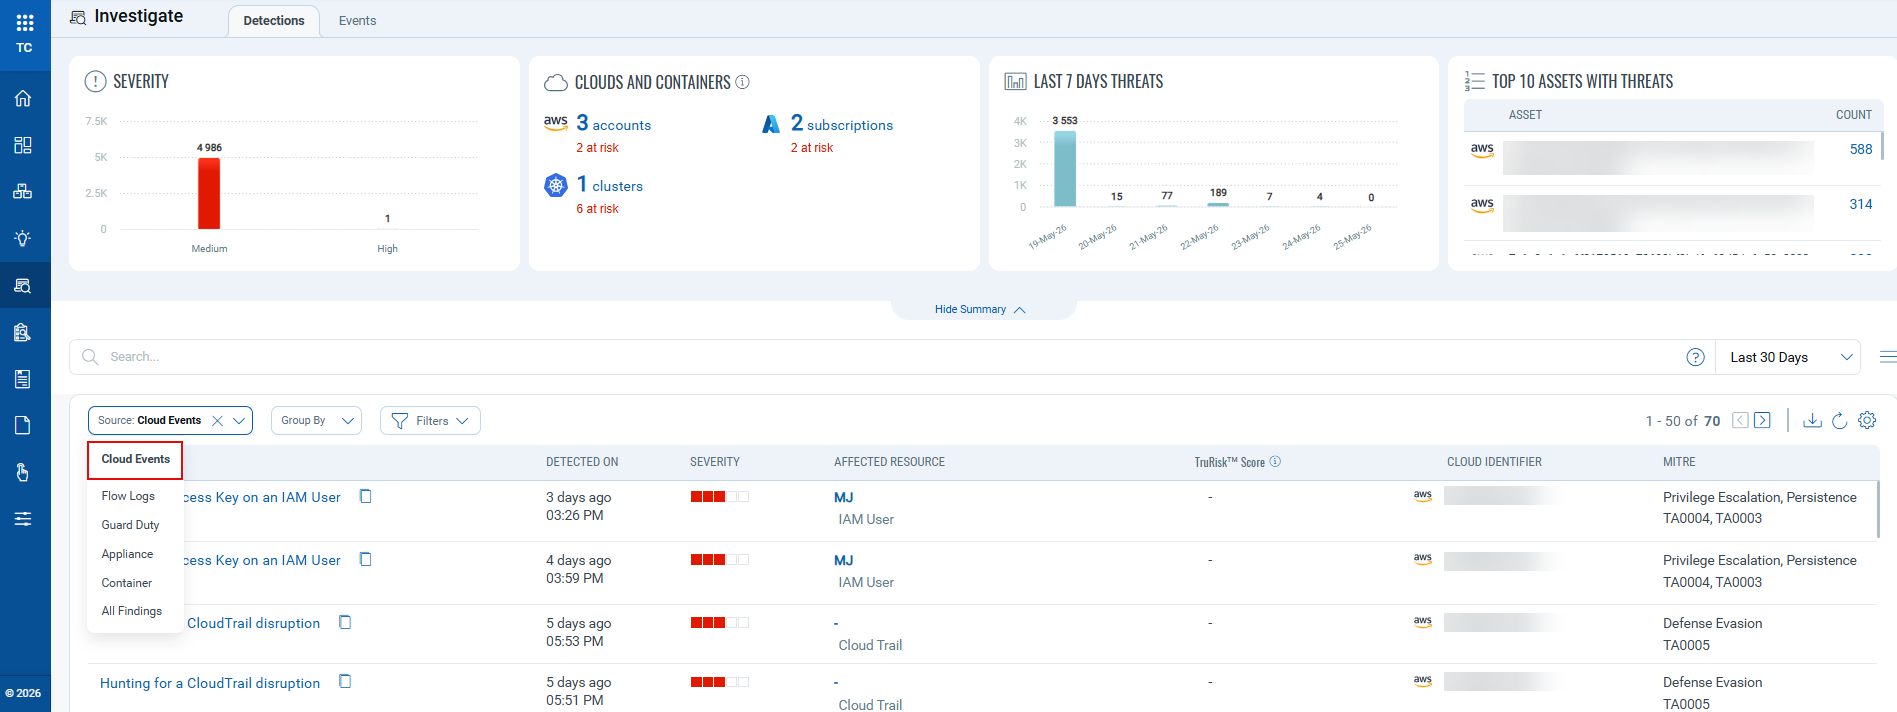Viewport: 1897px width, 712px height.
Task: Click the 3 553 threats chart bar
Action: click(1065, 169)
